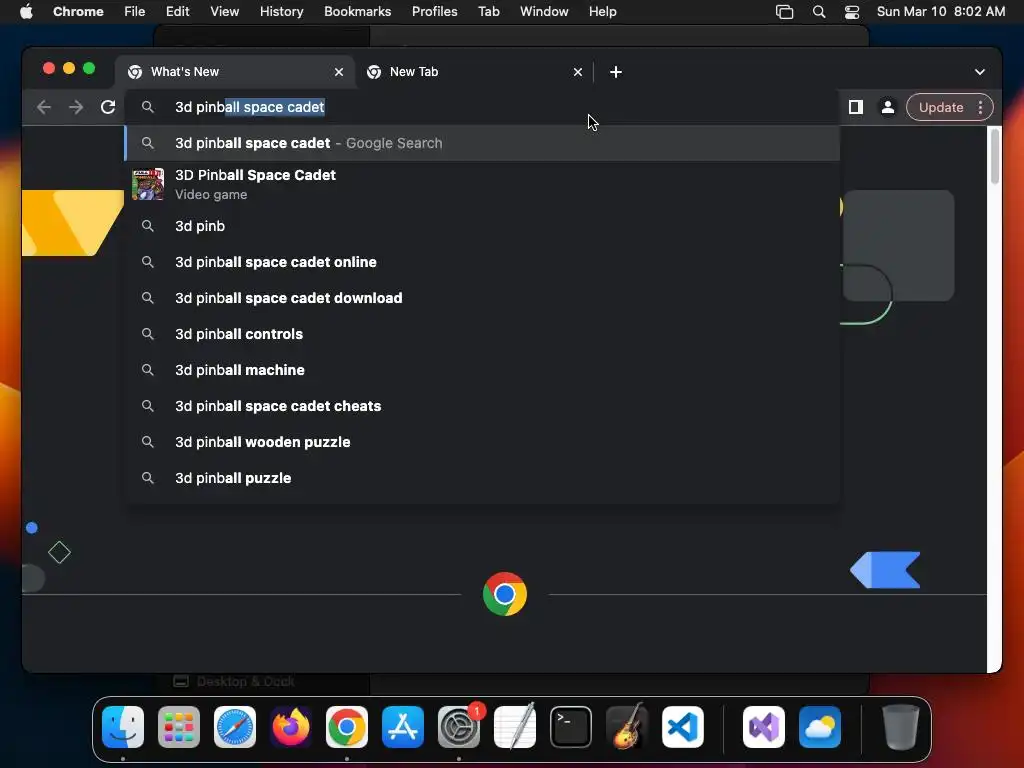Open Terminal from the Dock
This screenshot has height=768, width=1024.
coord(571,727)
